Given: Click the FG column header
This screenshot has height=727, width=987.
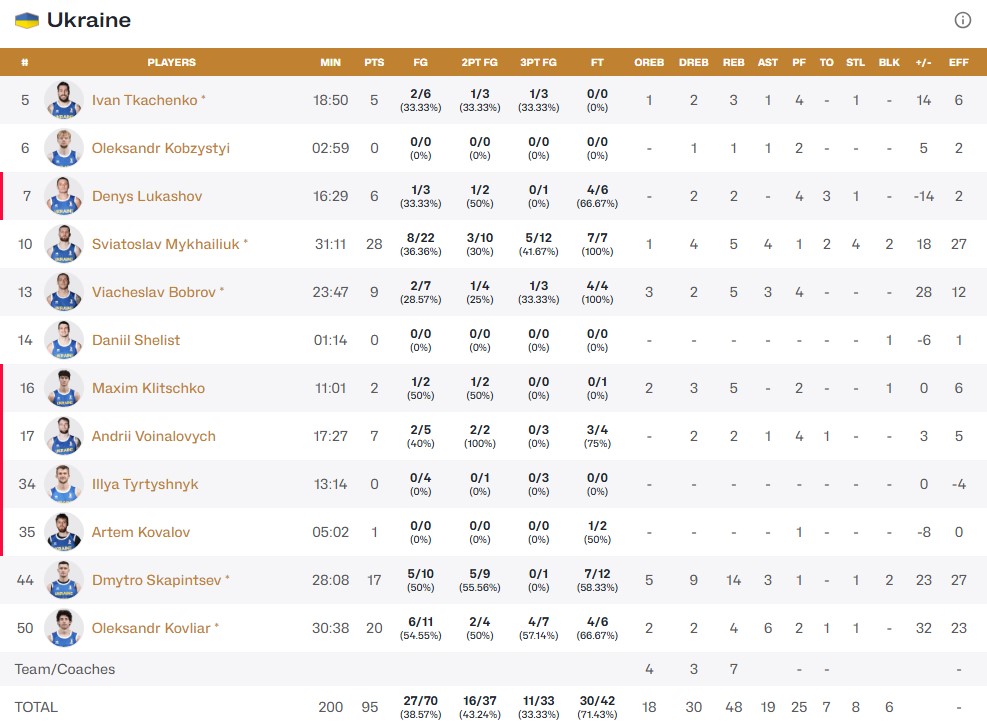Looking at the screenshot, I should tap(420, 62).
